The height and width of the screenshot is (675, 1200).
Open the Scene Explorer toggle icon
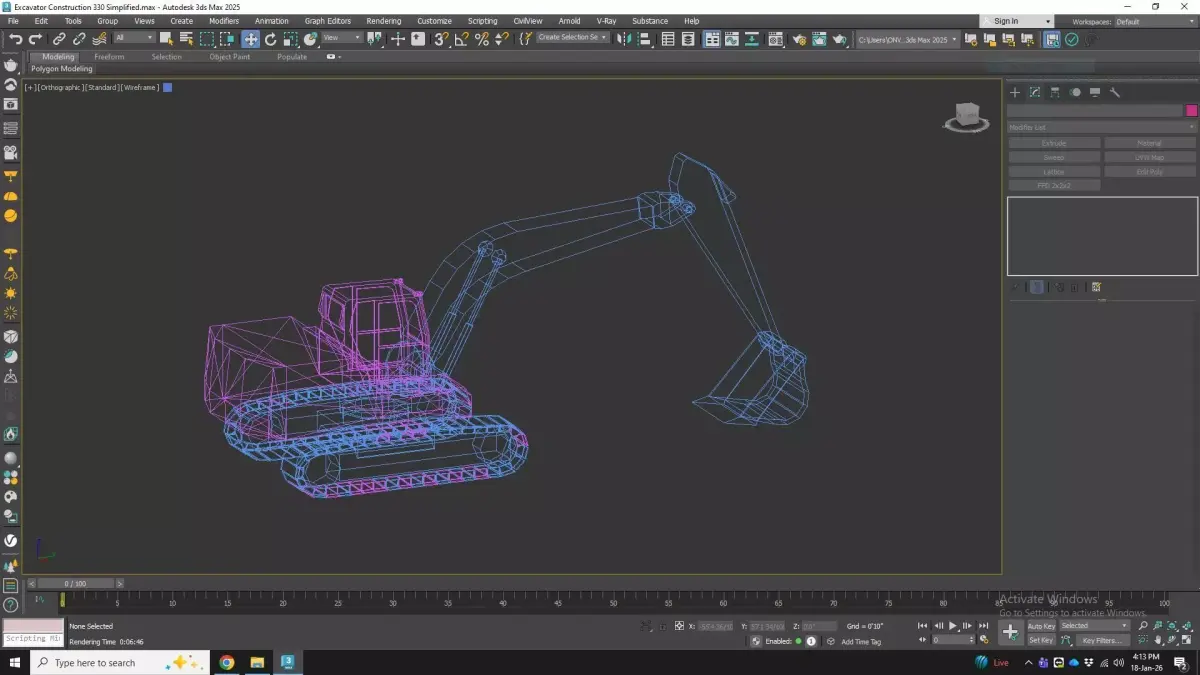[668, 39]
